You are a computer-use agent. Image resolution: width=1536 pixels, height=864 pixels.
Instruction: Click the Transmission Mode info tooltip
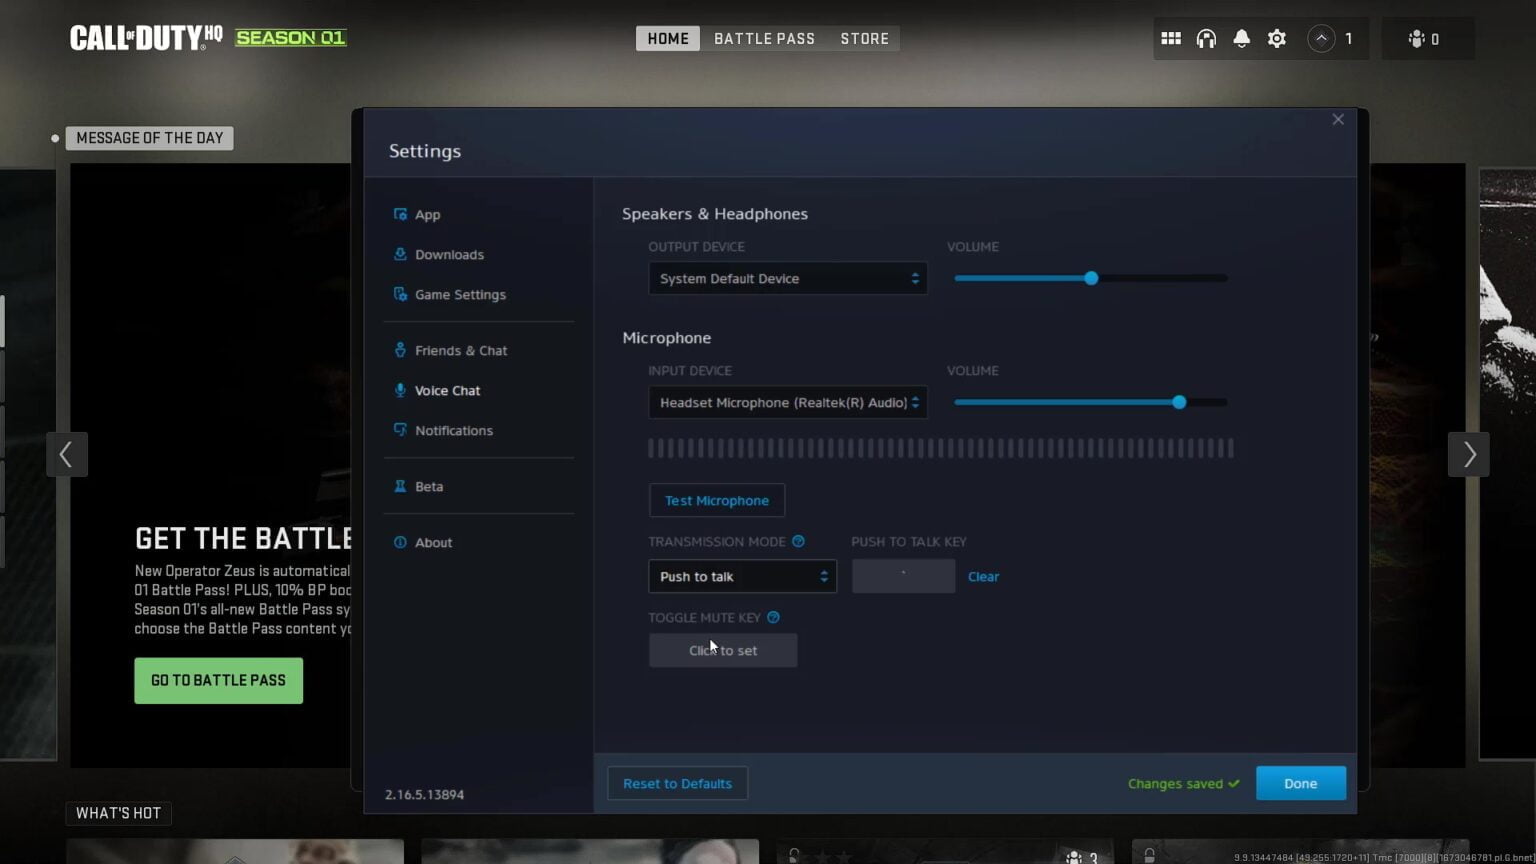[798, 541]
